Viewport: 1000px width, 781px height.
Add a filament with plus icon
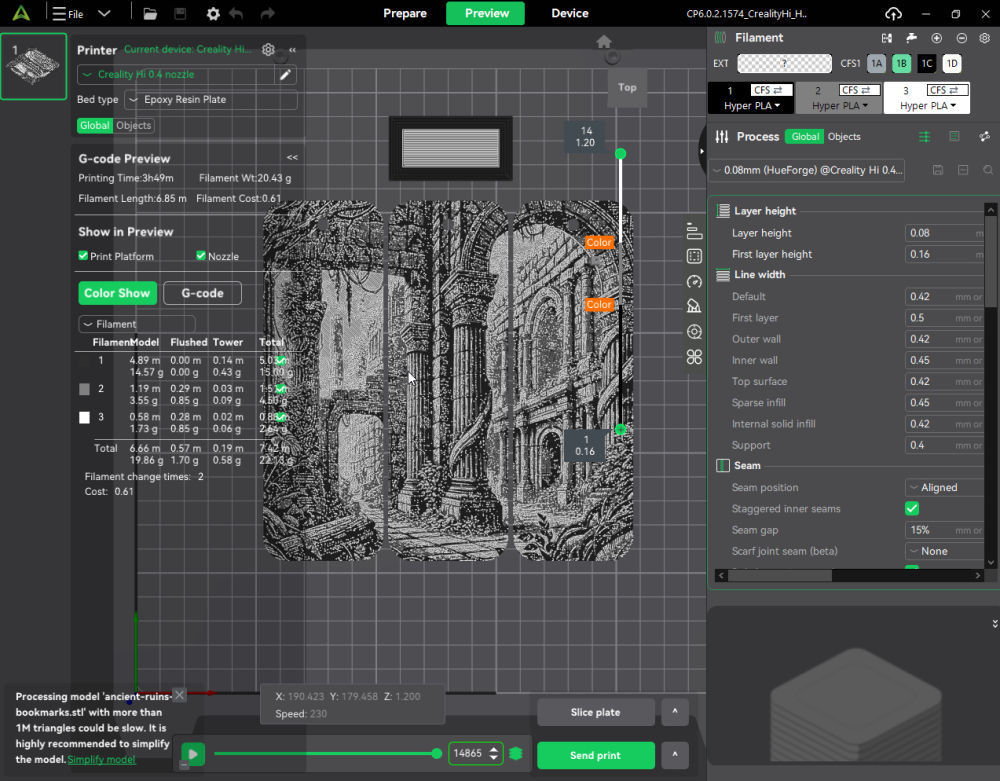click(x=936, y=38)
